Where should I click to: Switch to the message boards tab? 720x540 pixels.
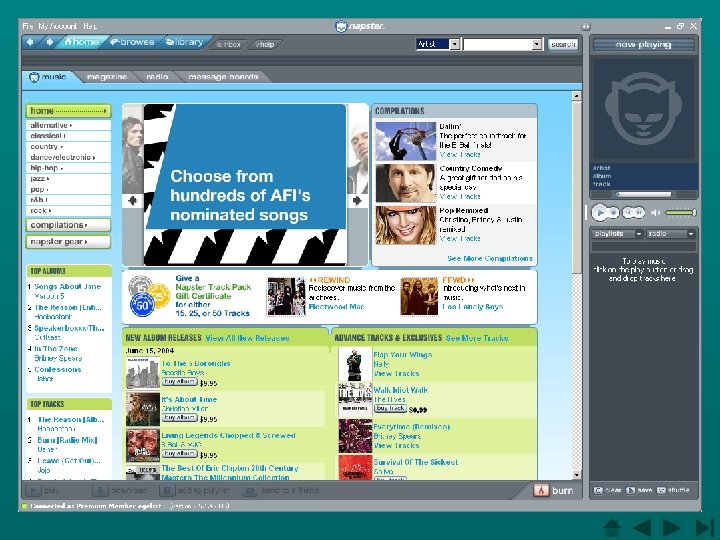[x=223, y=77]
